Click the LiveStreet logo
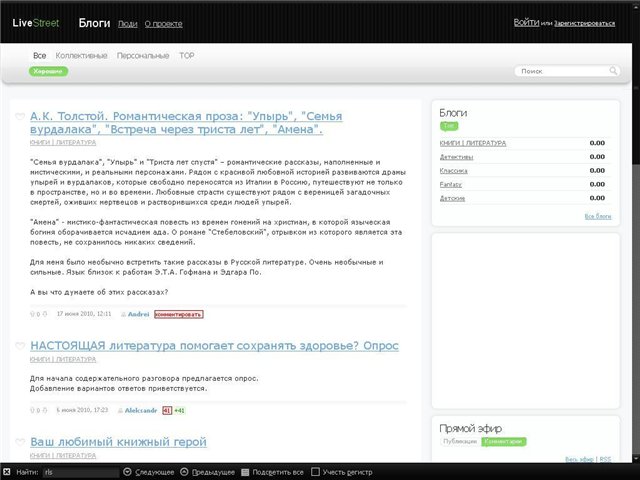 tap(36, 23)
